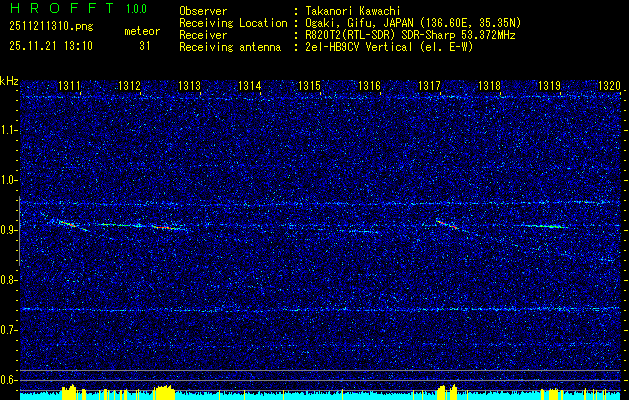Image resolution: width=629 pixels, height=400 pixels.
Task: Click time marker 1317
Action: tap(429, 85)
